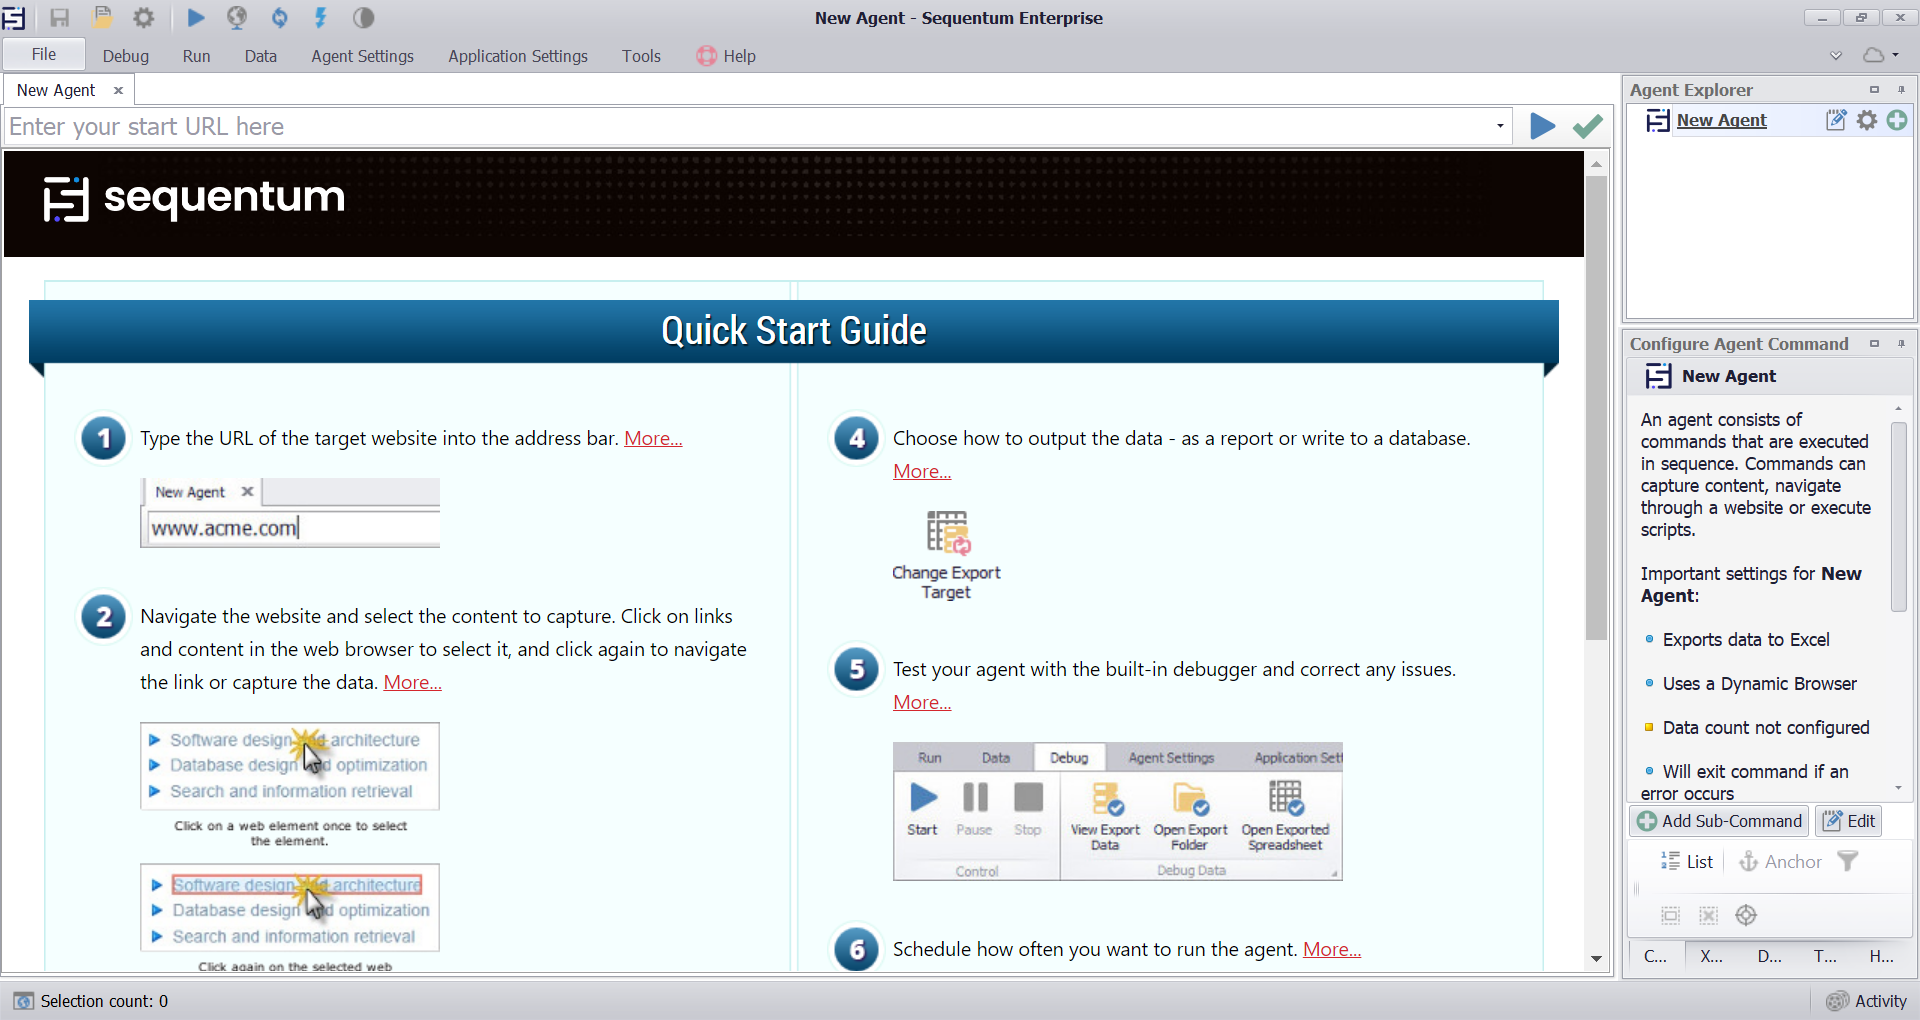This screenshot has width=1920, height=1020.
Task: Click the Help lifebuoy icon
Action: (x=706, y=56)
